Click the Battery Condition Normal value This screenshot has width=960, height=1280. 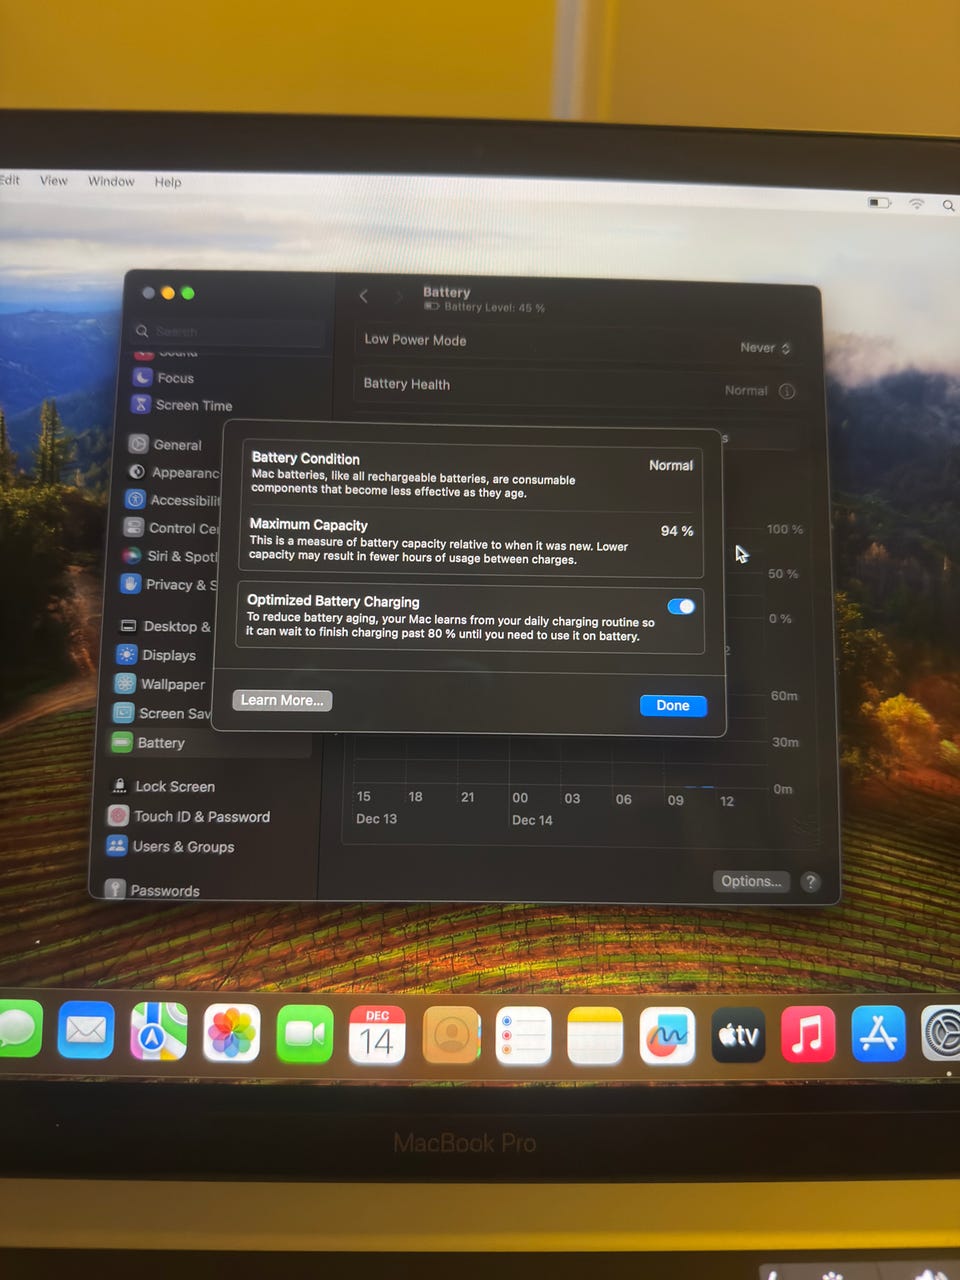click(x=671, y=466)
